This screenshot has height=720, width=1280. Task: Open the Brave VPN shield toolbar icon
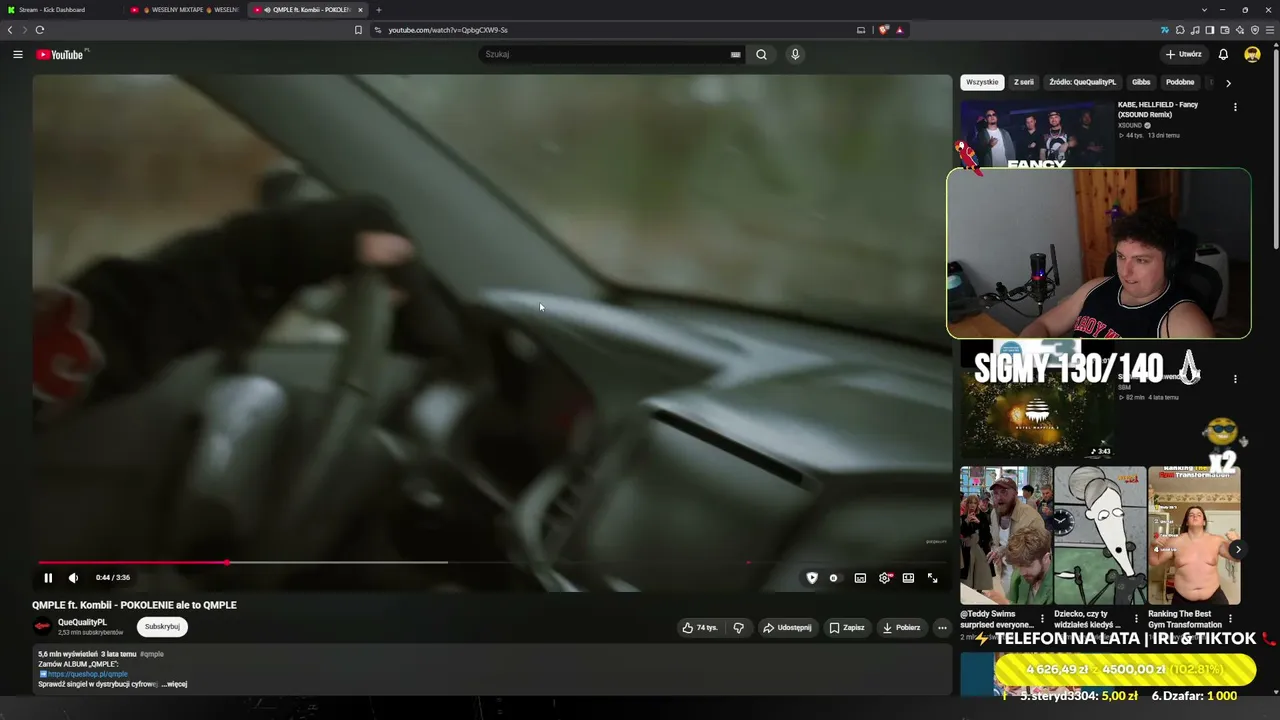click(x=1255, y=30)
